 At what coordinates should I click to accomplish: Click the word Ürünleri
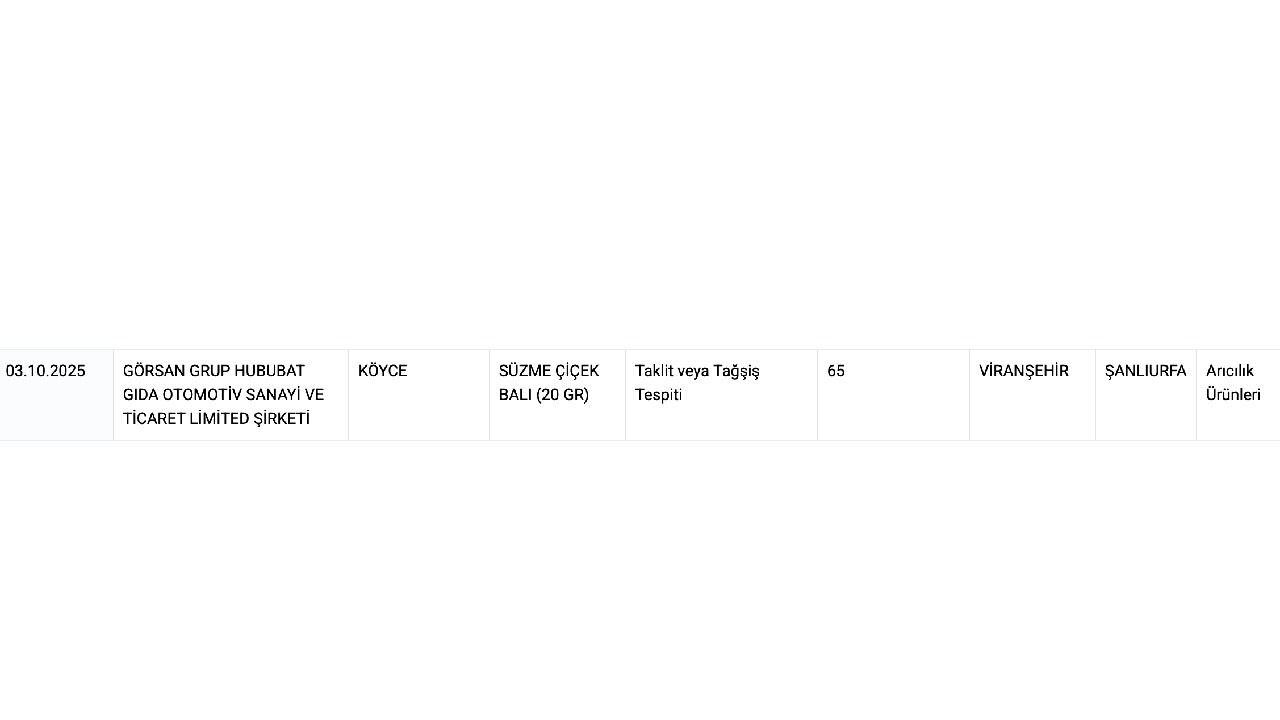(1233, 395)
